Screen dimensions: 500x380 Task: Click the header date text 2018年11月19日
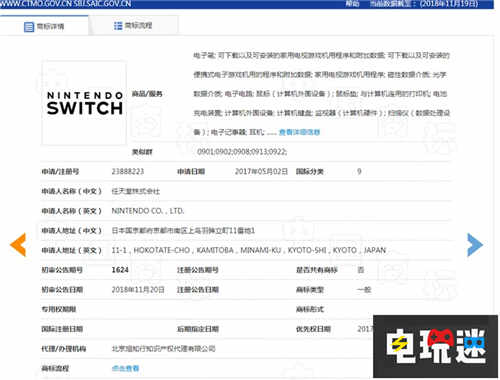pyautogui.click(x=449, y=4)
